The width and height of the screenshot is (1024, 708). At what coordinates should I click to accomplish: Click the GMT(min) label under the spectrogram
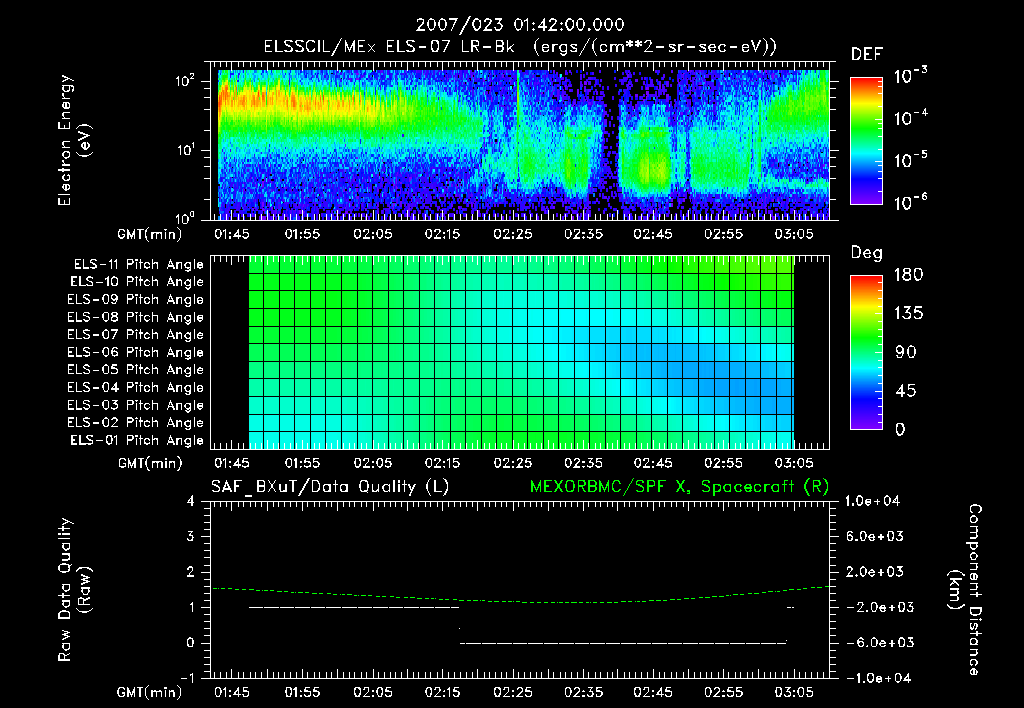click(x=150, y=234)
